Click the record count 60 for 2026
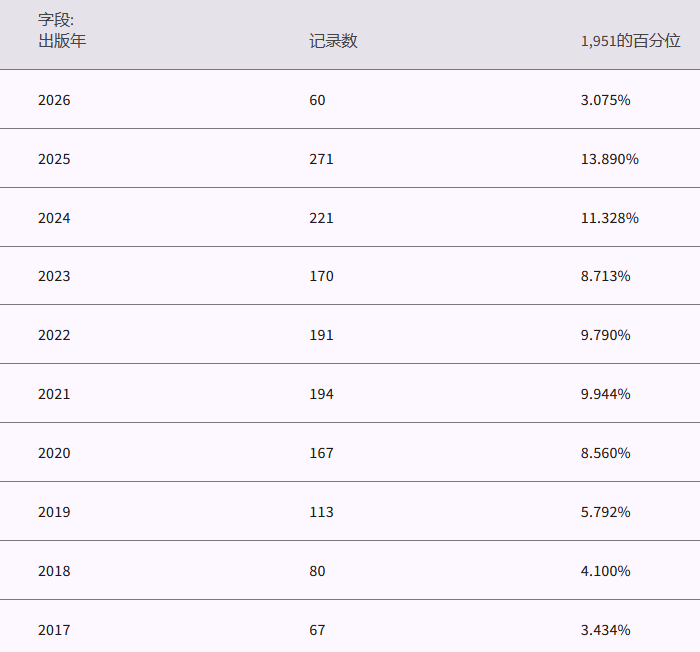The height and width of the screenshot is (652, 700). click(x=317, y=100)
